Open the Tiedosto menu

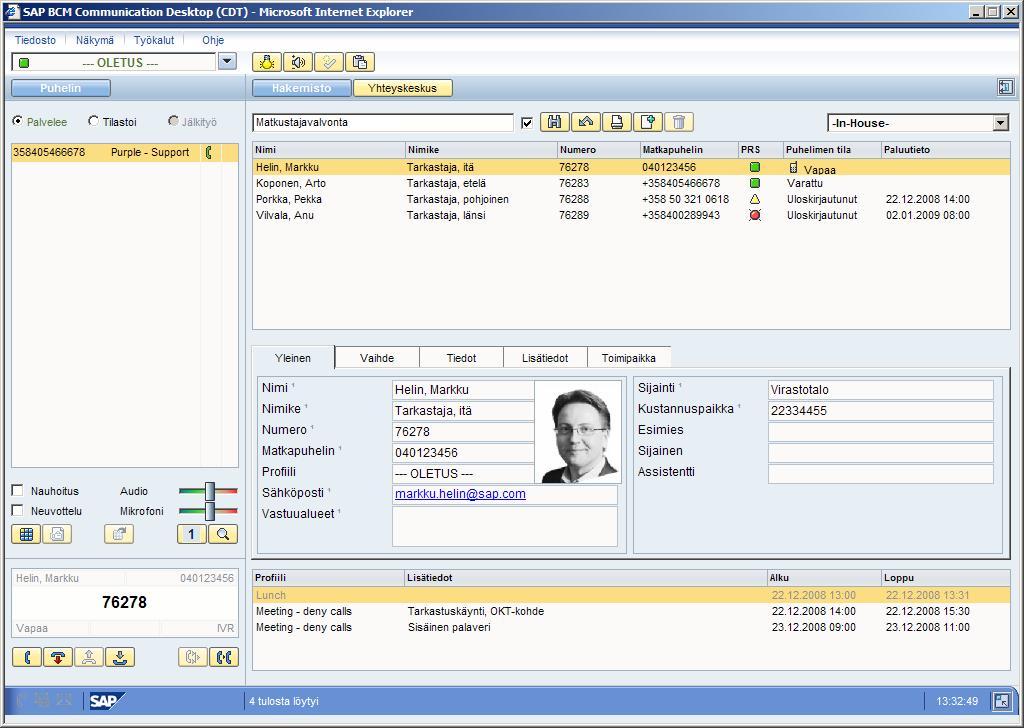click(x=35, y=40)
